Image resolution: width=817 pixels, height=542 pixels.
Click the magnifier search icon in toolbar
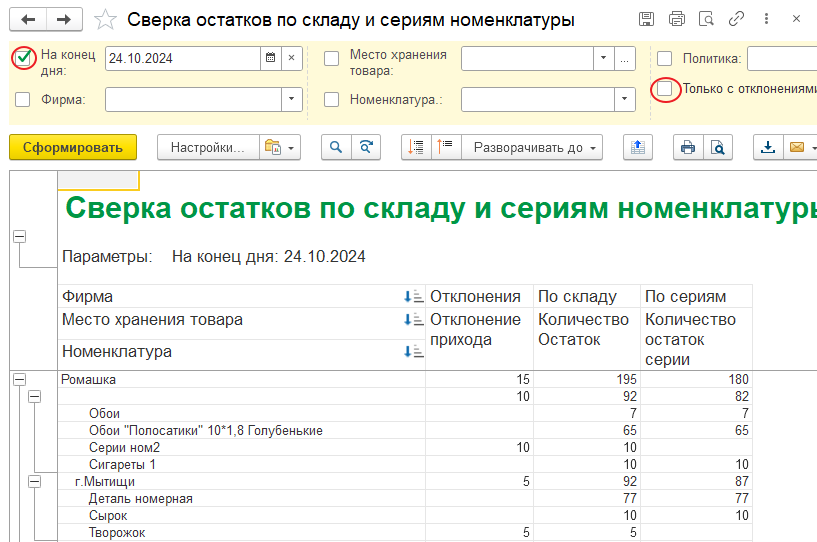[x=336, y=147]
